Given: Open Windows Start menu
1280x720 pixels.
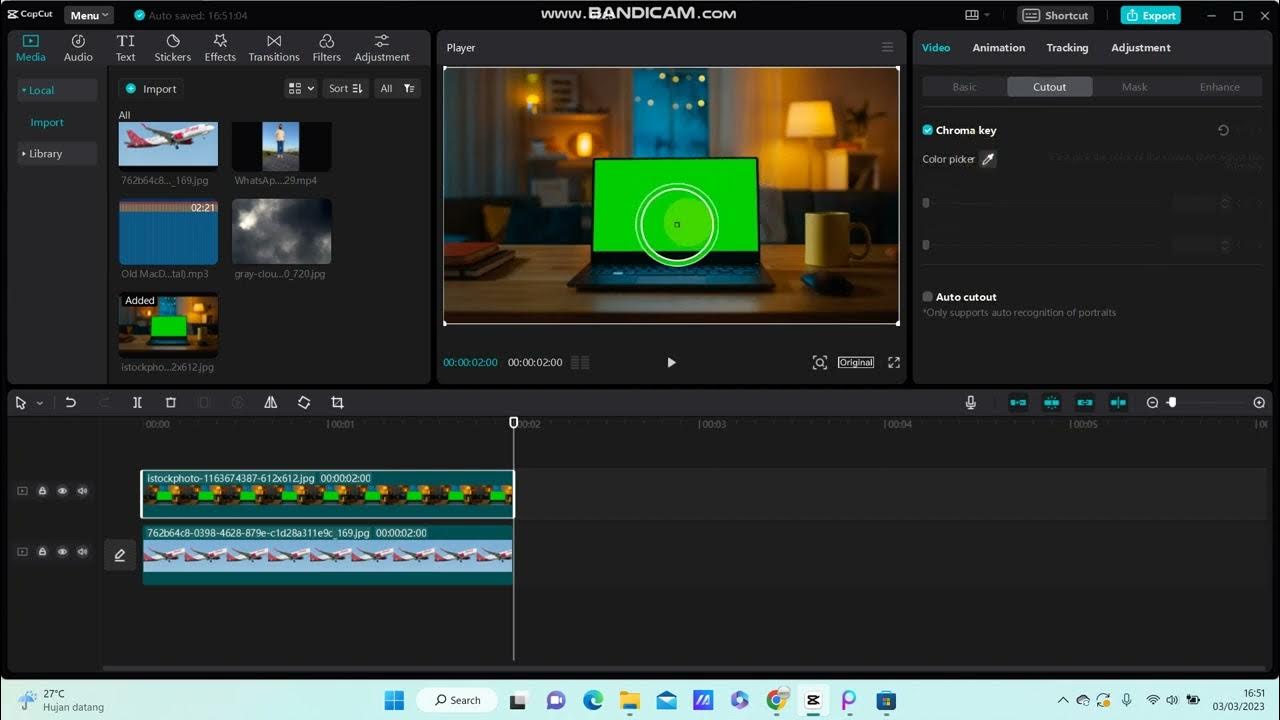Looking at the screenshot, I should [395, 700].
